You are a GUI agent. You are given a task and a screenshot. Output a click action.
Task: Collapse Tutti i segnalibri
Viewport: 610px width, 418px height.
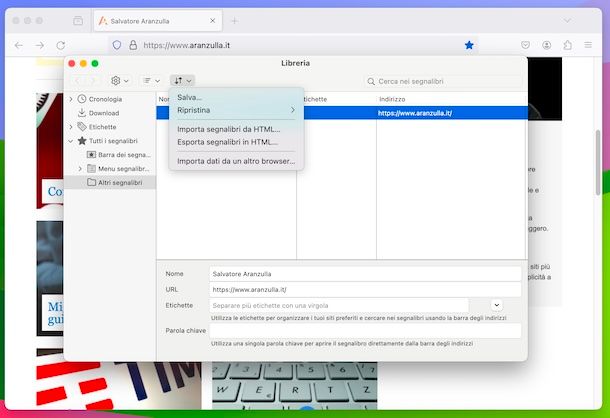[71, 141]
